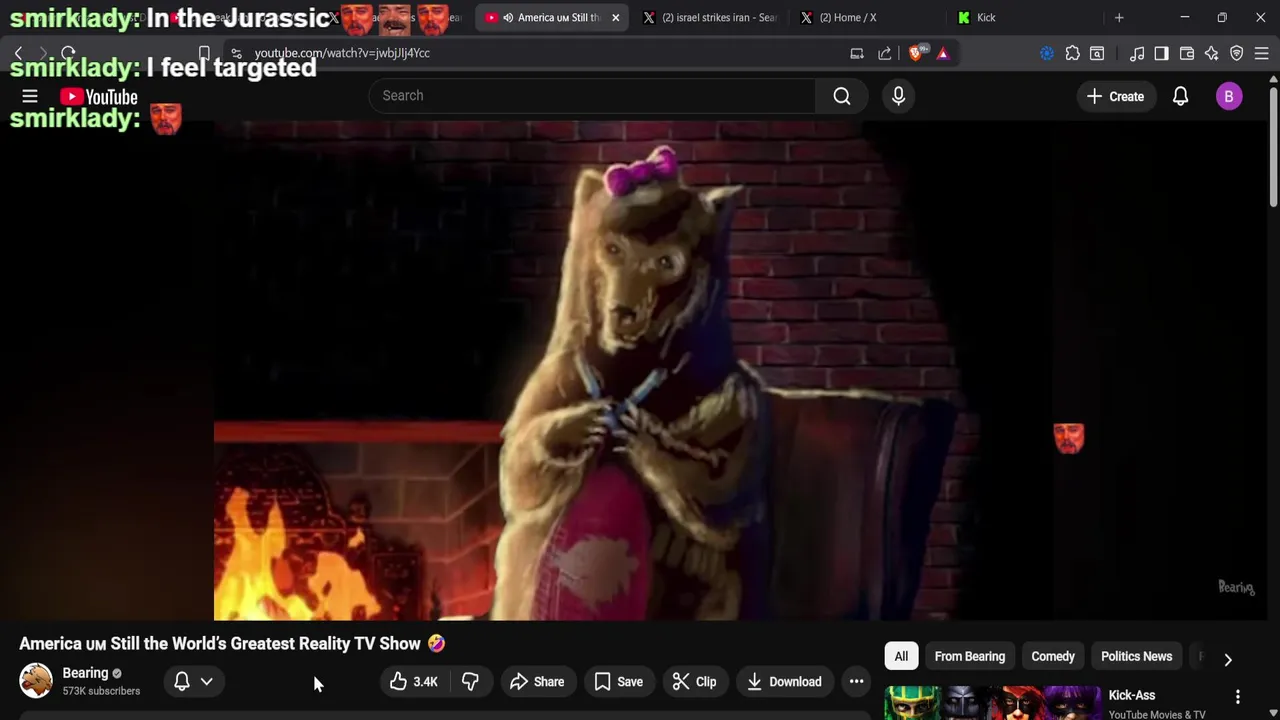Toggle the Bearing channel notification bell
Image resolution: width=1280 pixels, height=720 pixels.
[182, 682]
